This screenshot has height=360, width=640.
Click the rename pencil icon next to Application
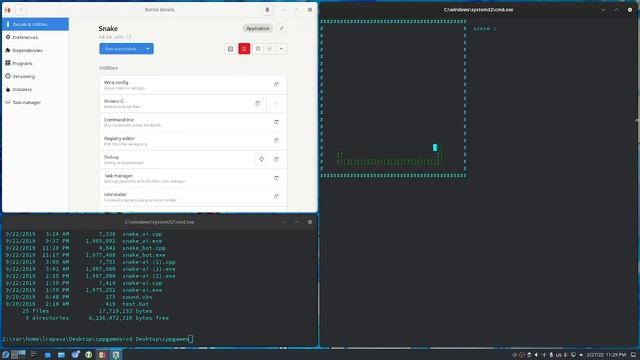point(281,28)
